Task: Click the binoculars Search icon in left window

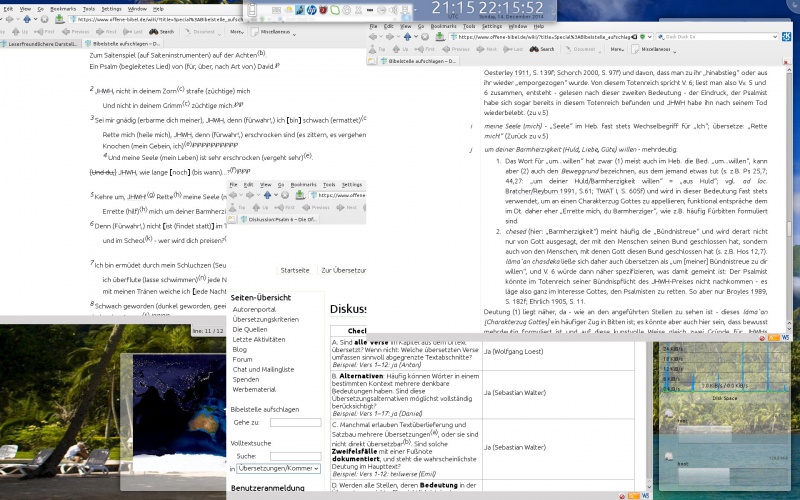Action: (153, 31)
